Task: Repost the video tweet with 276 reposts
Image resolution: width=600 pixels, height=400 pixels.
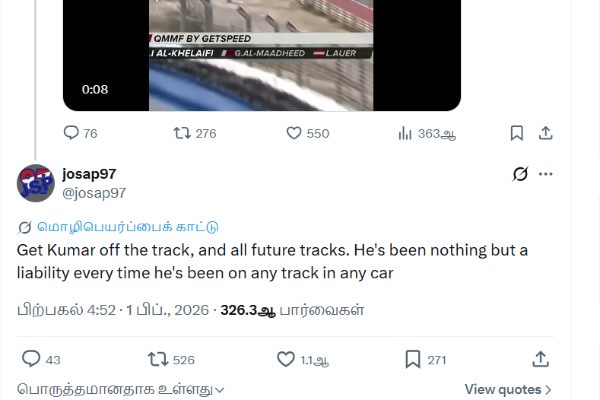Action: point(182,133)
